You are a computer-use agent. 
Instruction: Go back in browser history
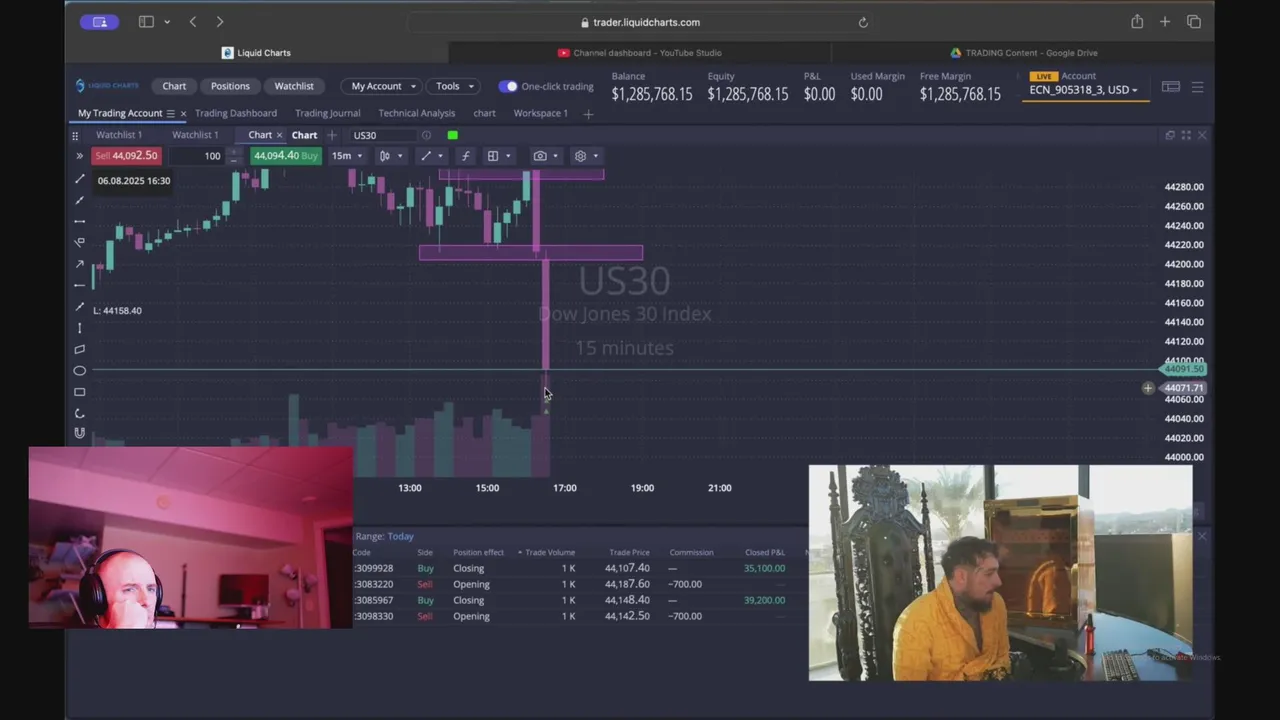coord(193,22)
